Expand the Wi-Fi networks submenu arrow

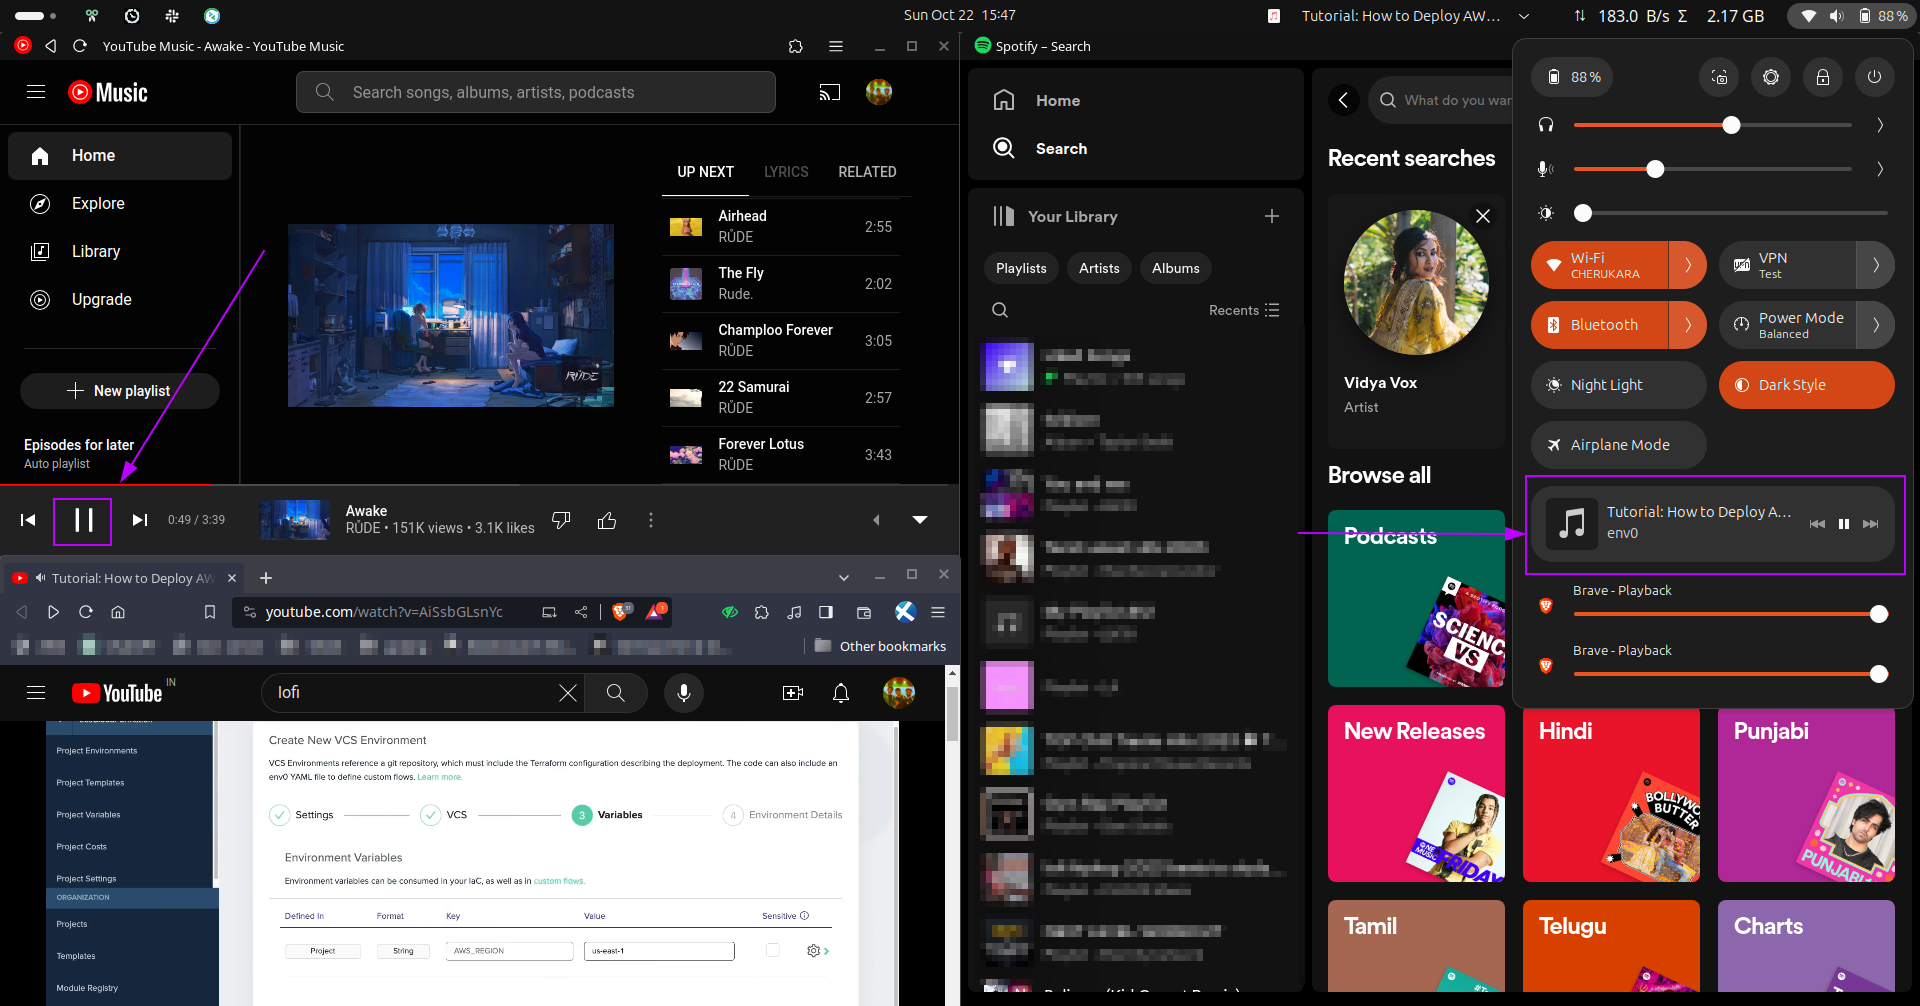(1688, 265)
